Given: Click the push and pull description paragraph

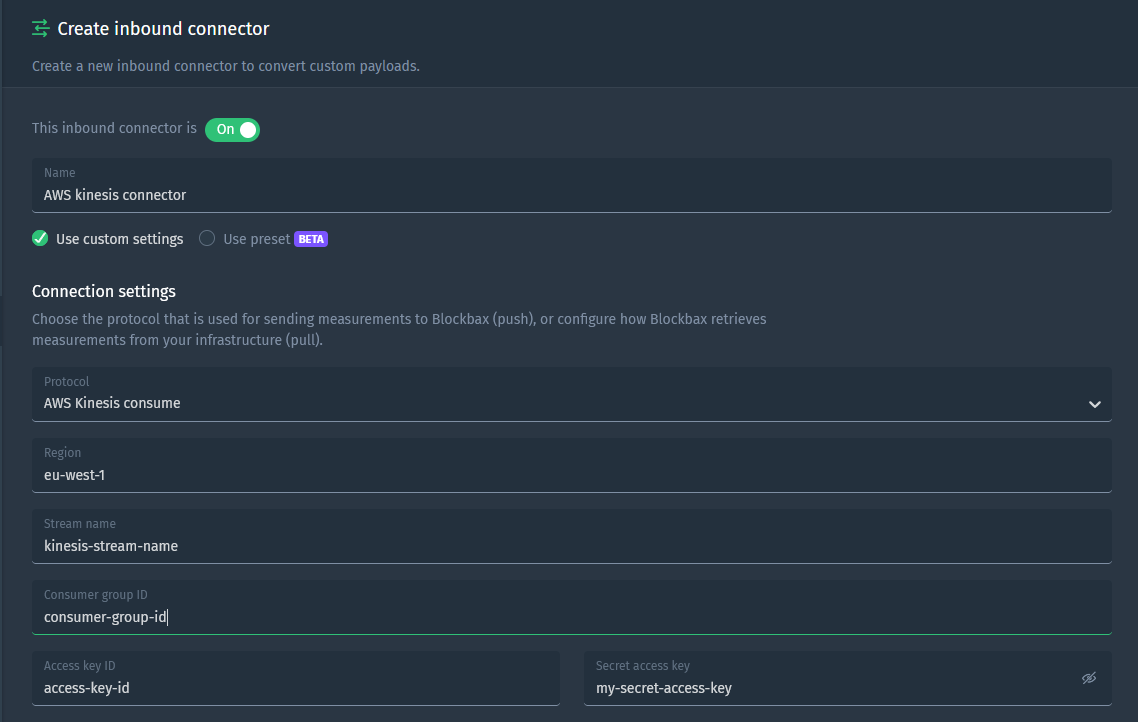Looking at the screenshot, I should 399,329.
